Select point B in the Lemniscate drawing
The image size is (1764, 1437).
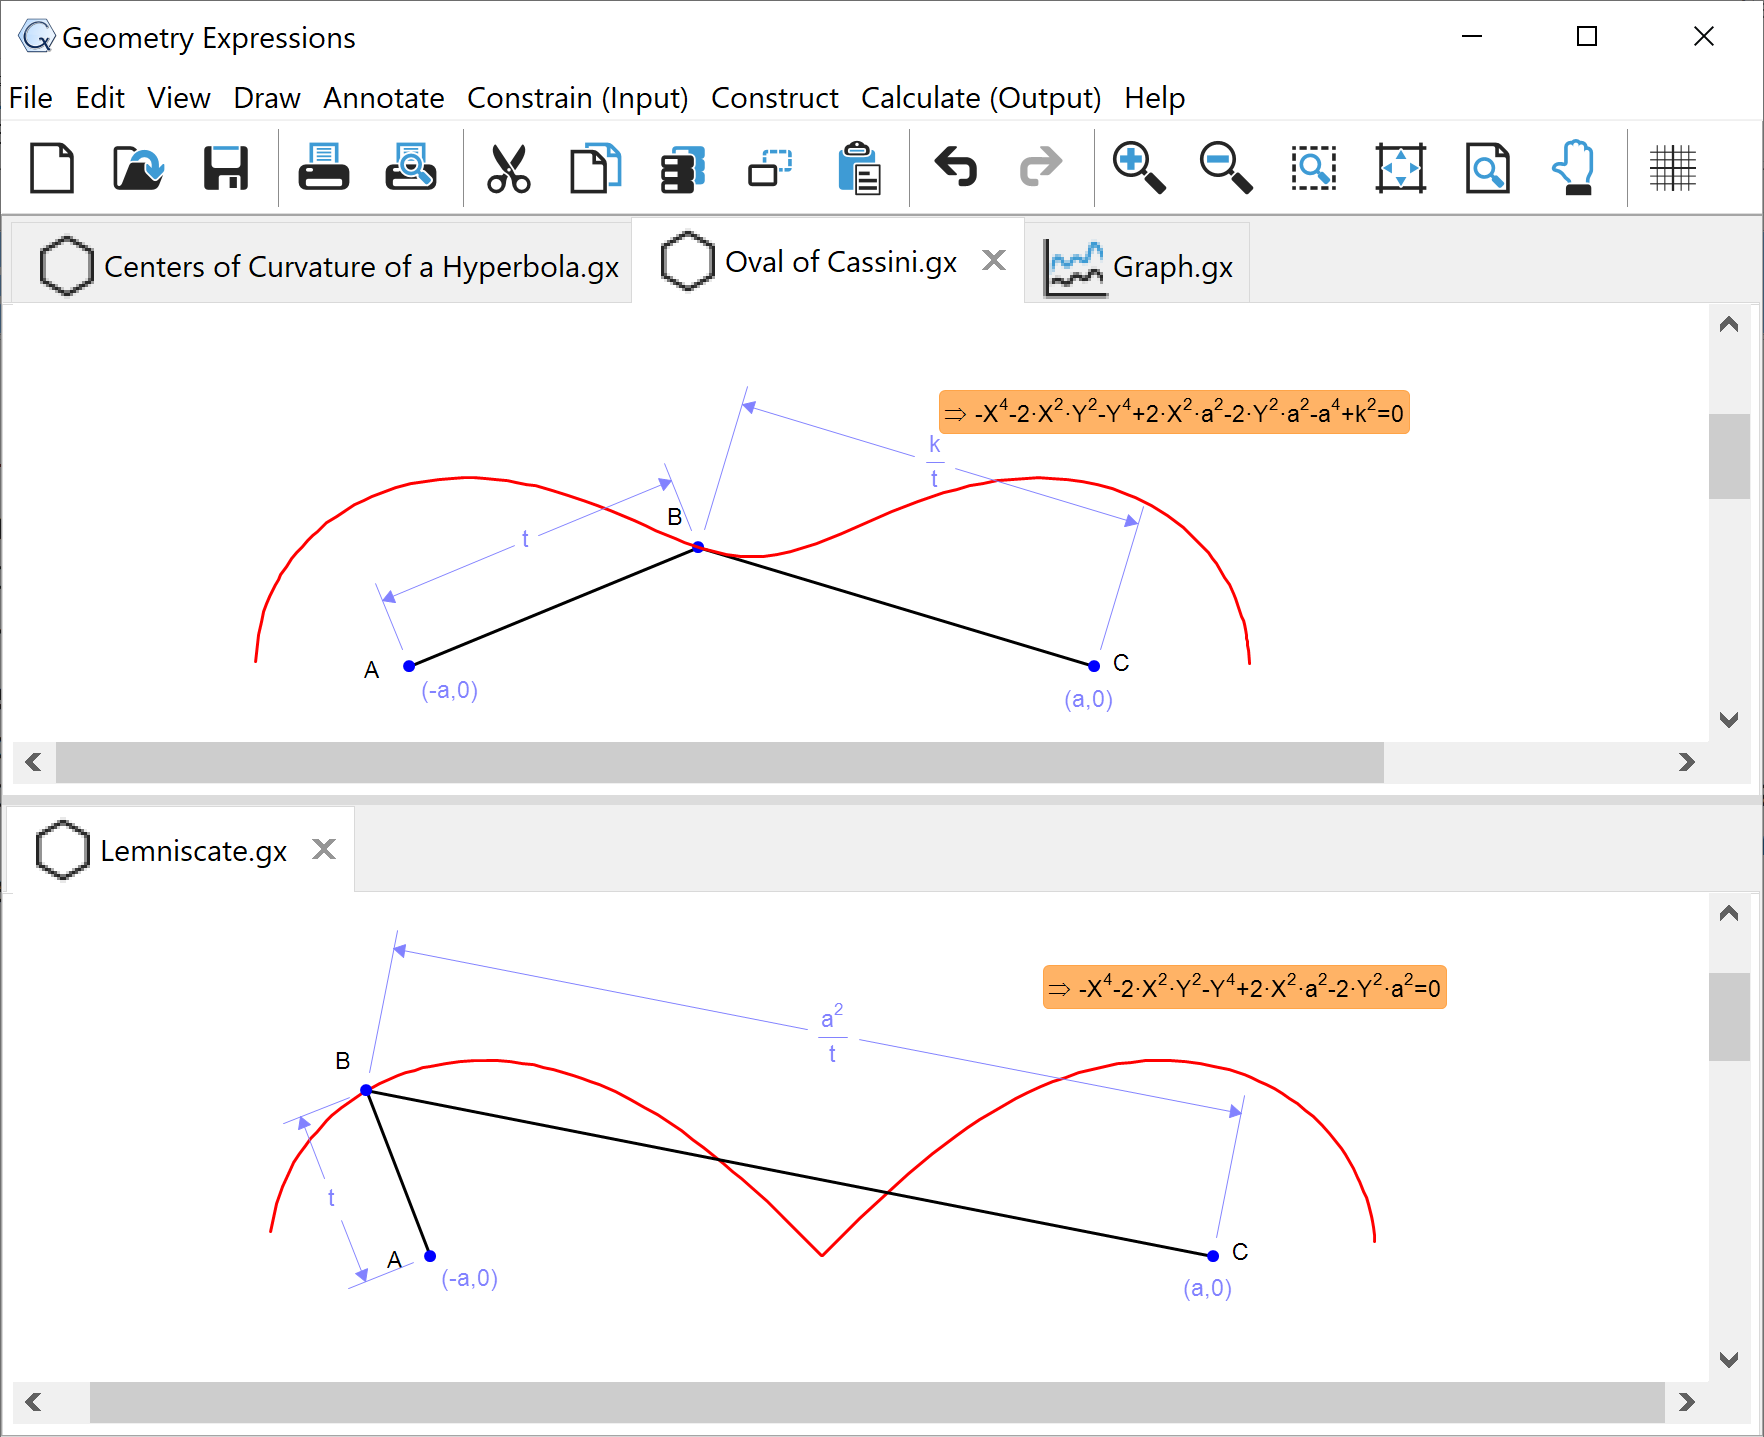[366, 1090]
